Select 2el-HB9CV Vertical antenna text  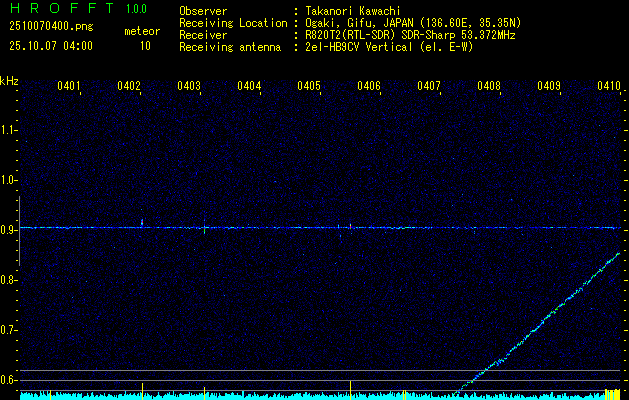coord(388,47)
